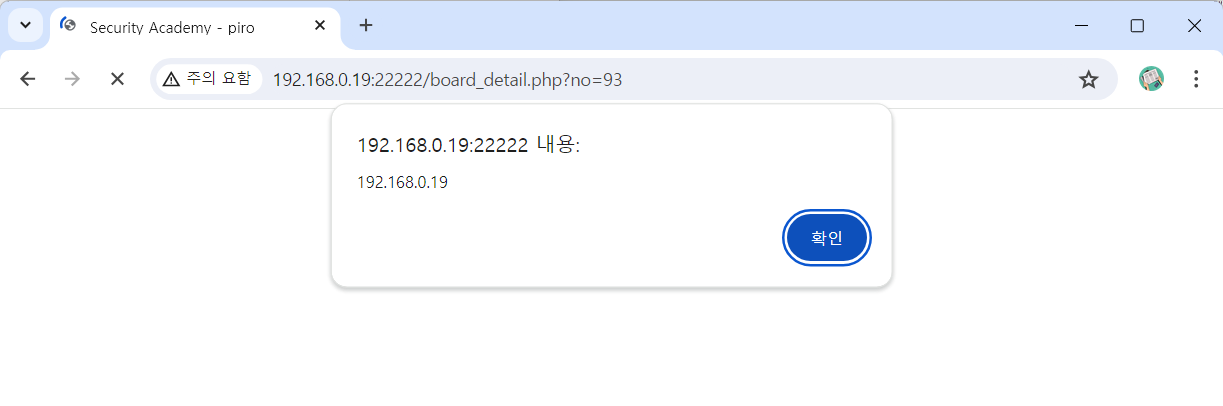Close the Security Academy tab

(320, 26)
